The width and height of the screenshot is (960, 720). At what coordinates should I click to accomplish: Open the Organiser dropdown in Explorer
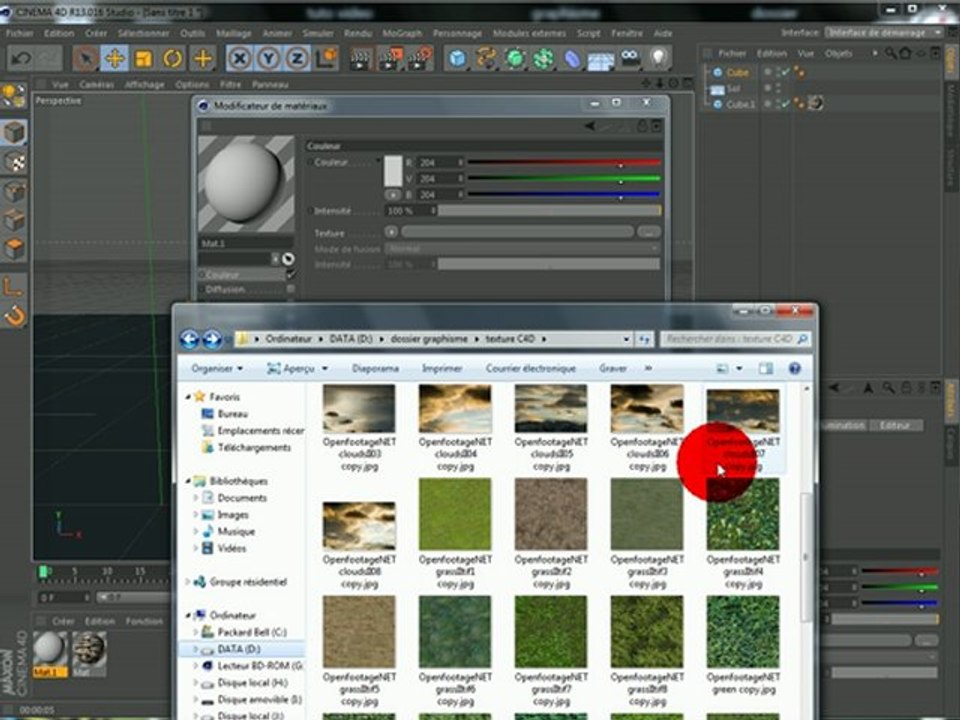(x=217, y=369)
